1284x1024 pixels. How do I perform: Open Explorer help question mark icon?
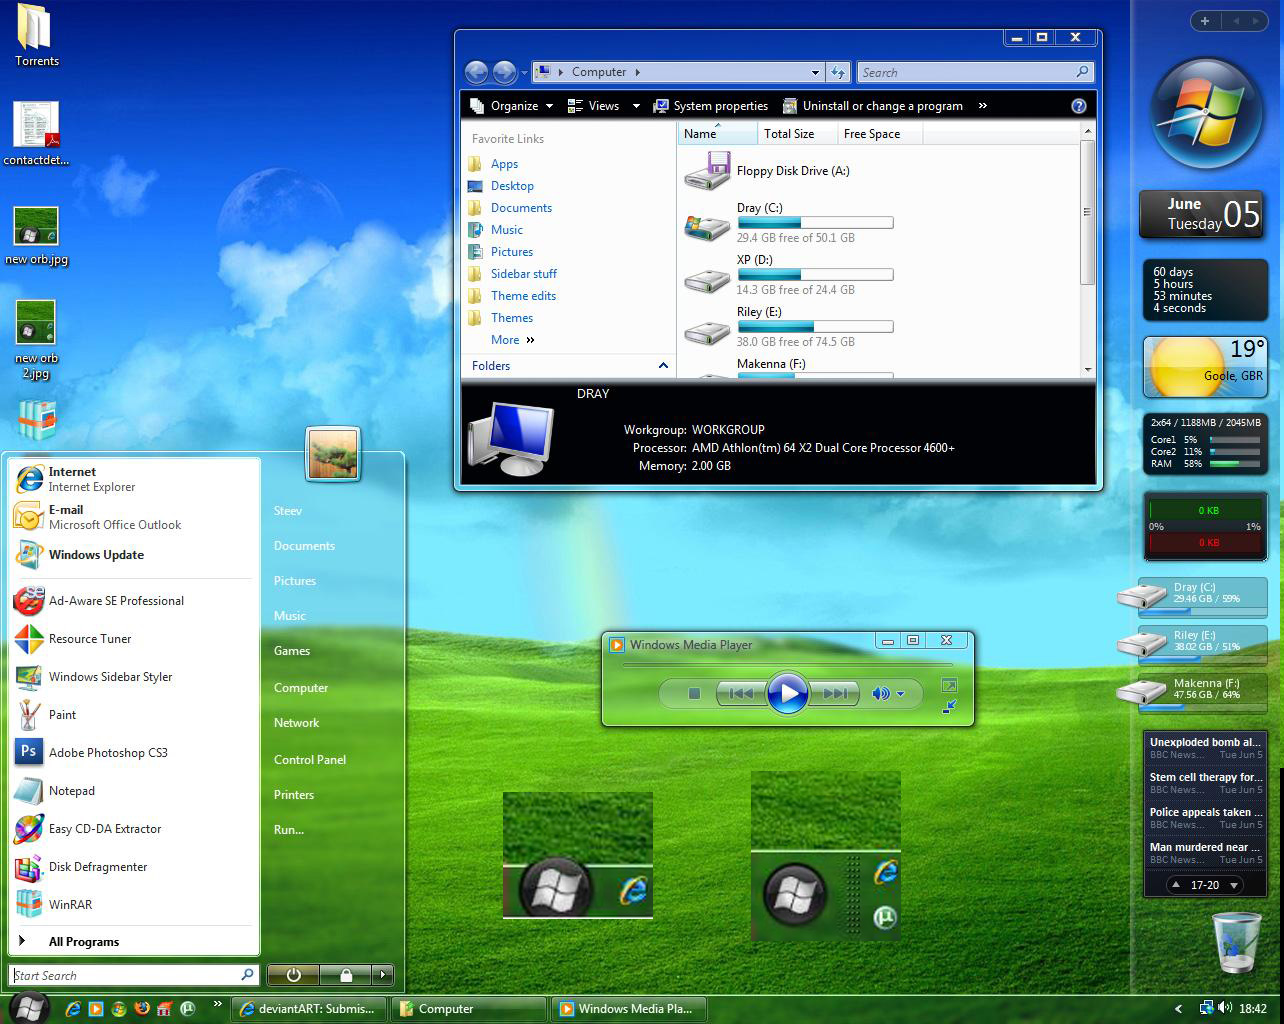1079,106
